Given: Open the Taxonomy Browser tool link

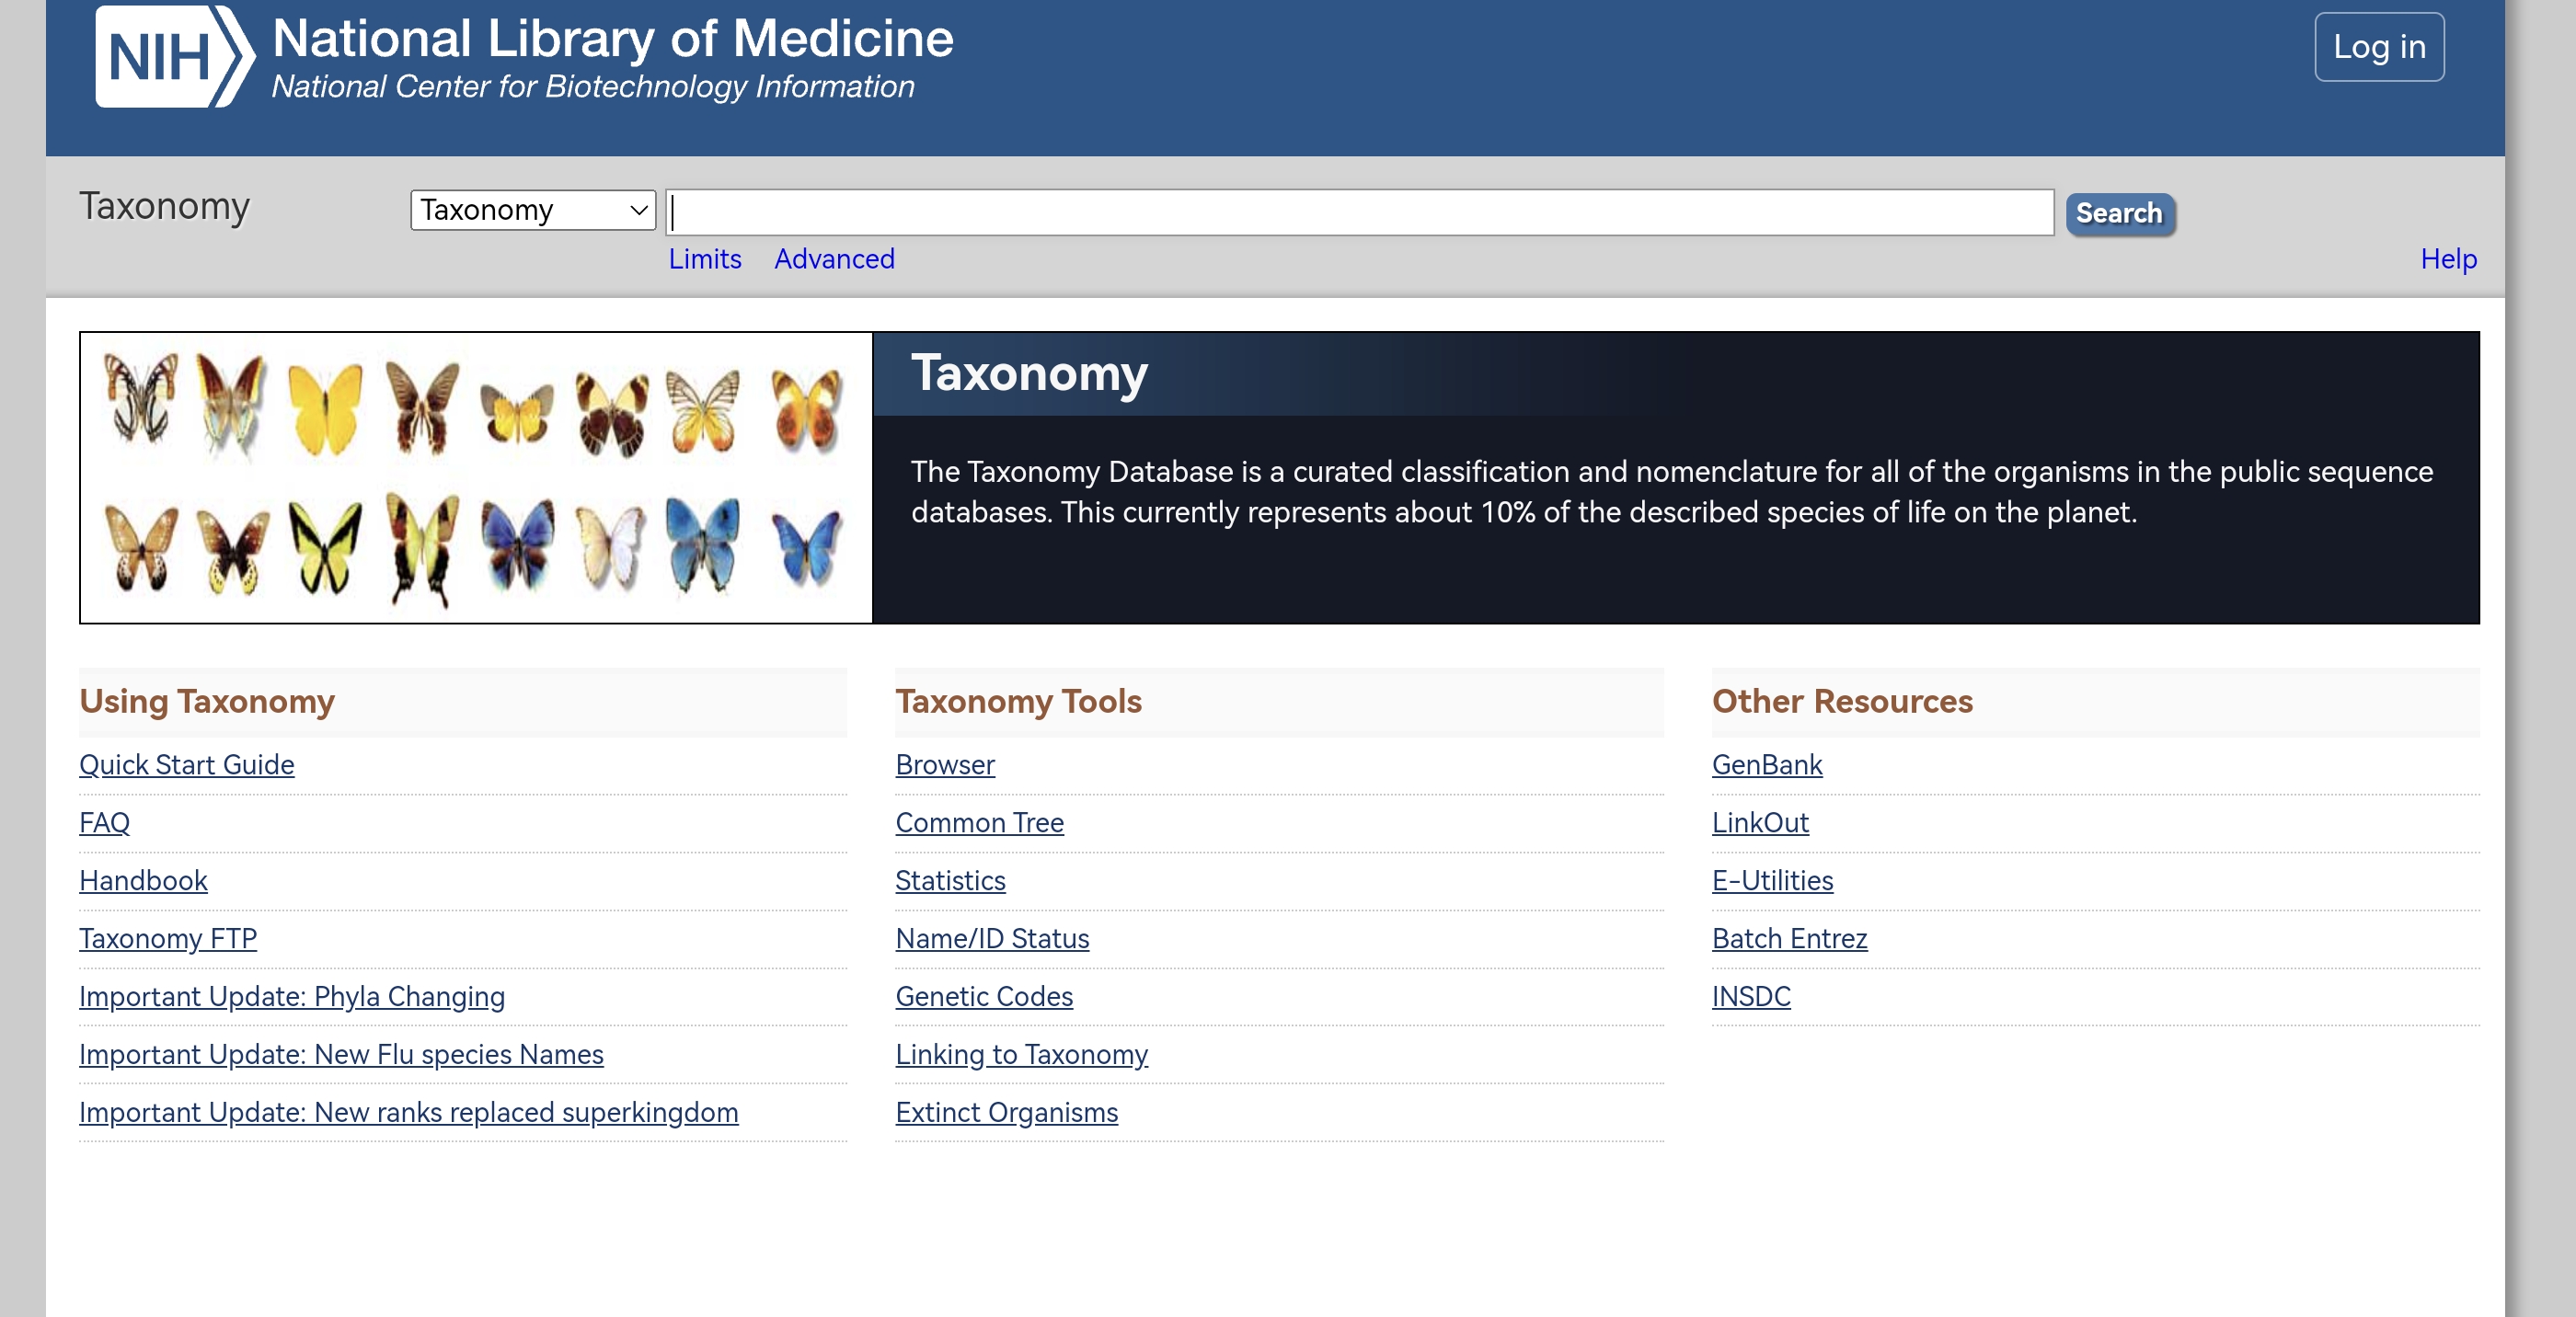Looking at the screenshot, I should pyautogui.click(x=945, y=765).
